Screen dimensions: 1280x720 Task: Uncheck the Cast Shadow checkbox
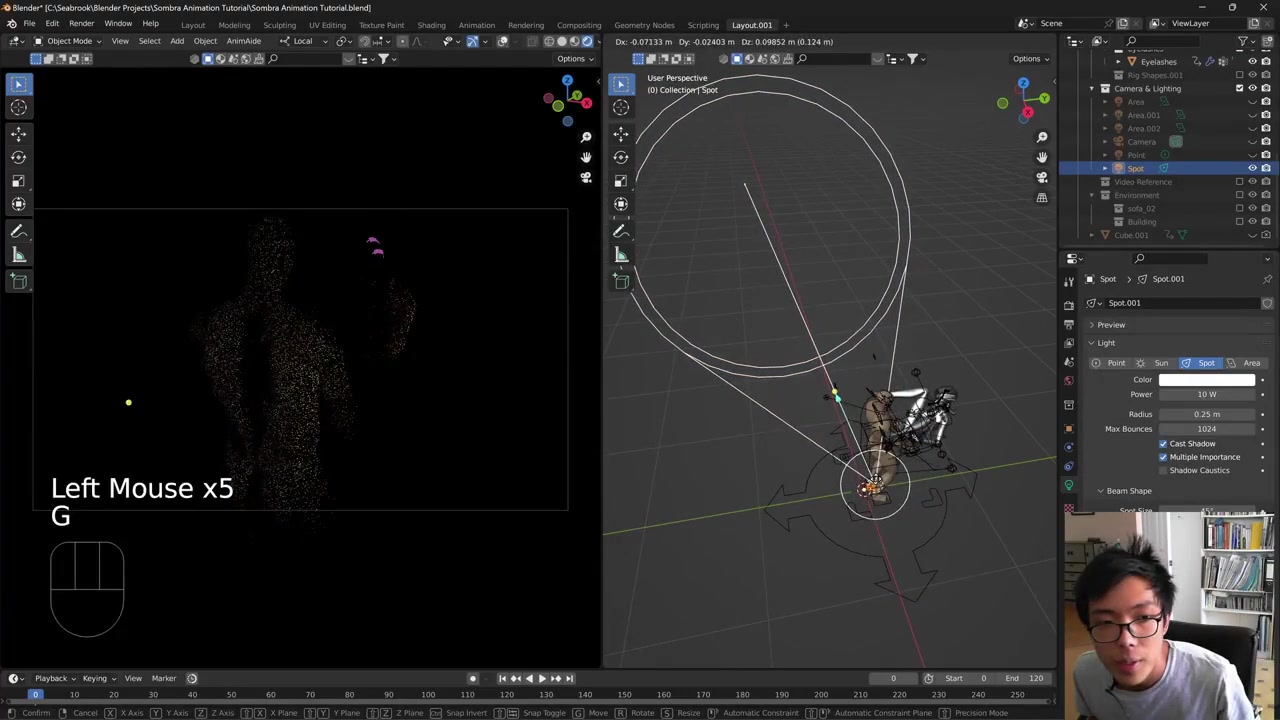pos(1163,444)
